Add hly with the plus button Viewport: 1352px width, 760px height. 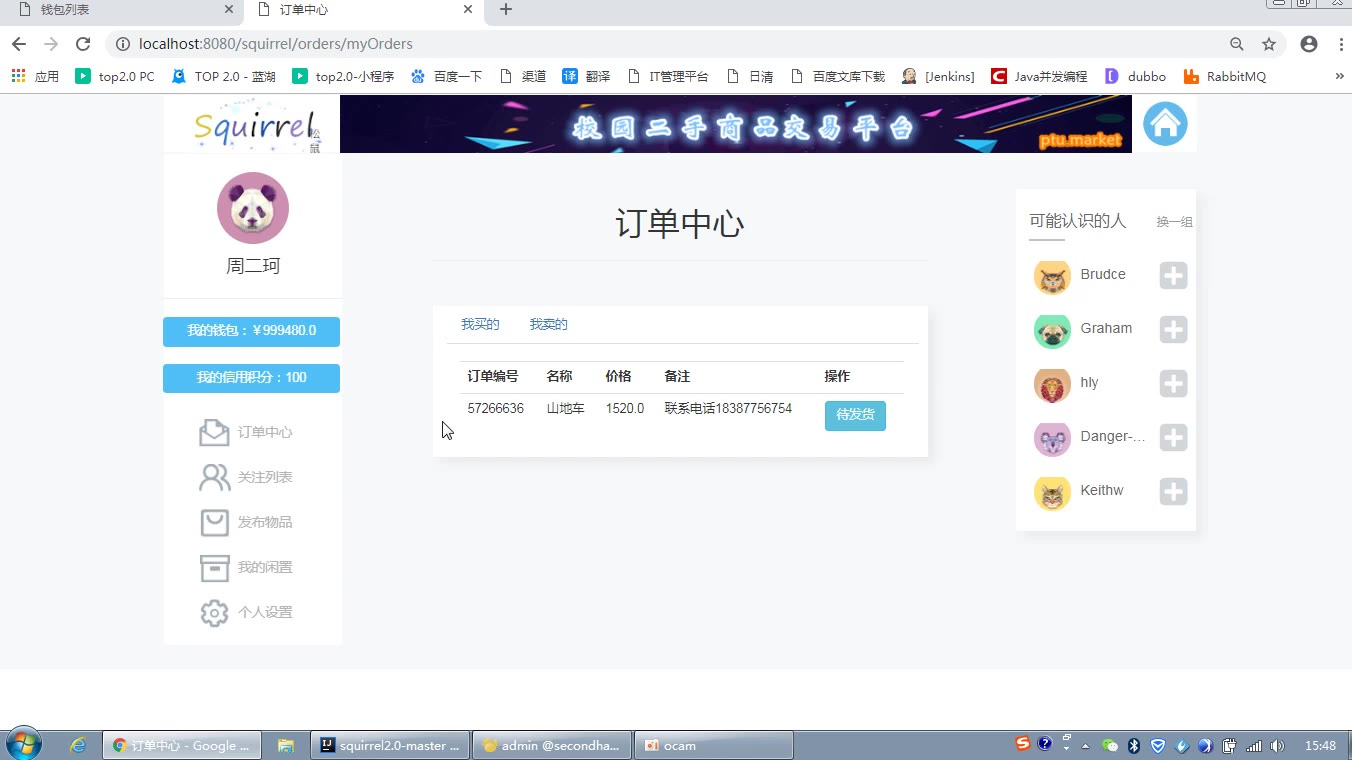click(1173, 383)
